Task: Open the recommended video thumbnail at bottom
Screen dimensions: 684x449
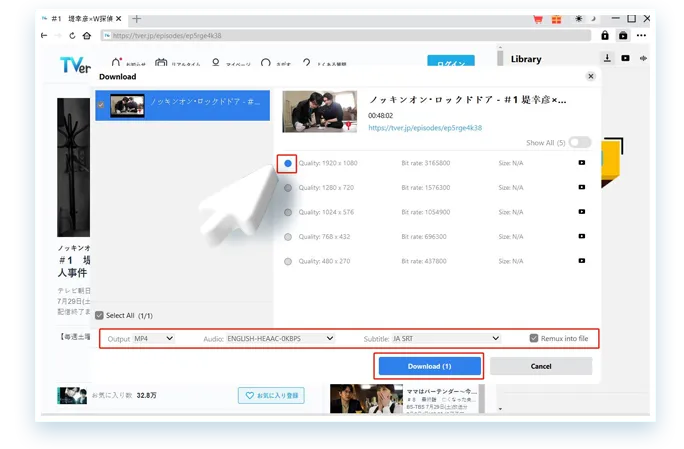Action: [366, 398]
